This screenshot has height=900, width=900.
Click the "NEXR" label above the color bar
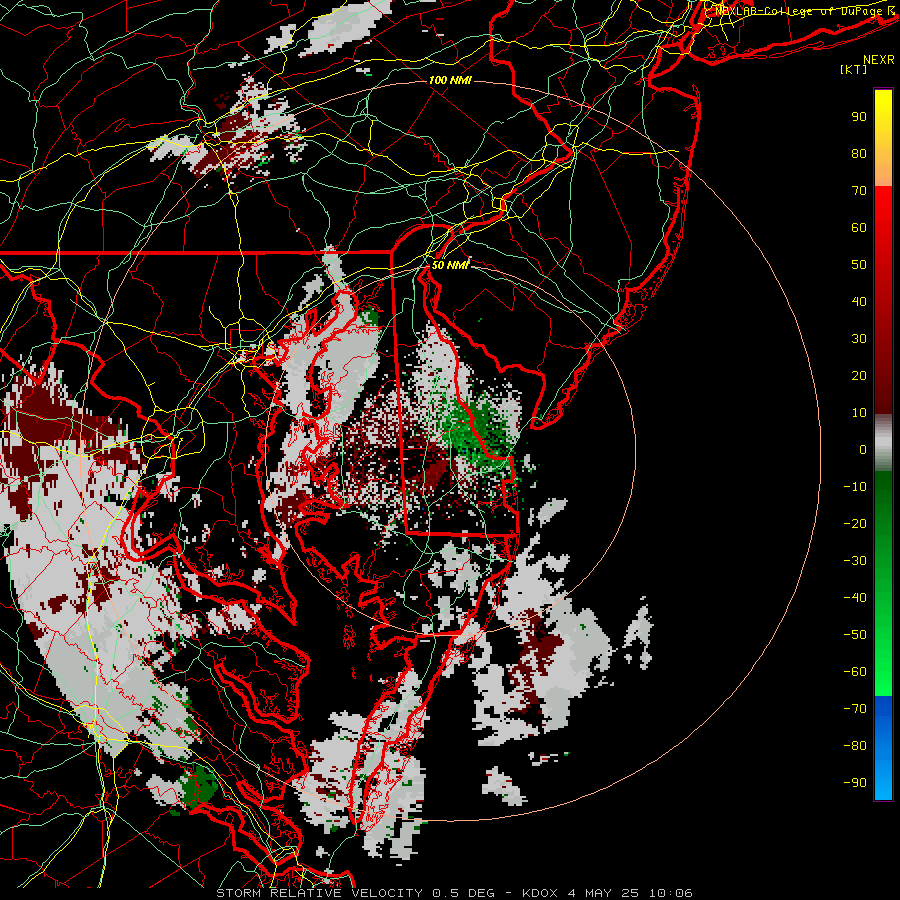click(x=879, y=60)
